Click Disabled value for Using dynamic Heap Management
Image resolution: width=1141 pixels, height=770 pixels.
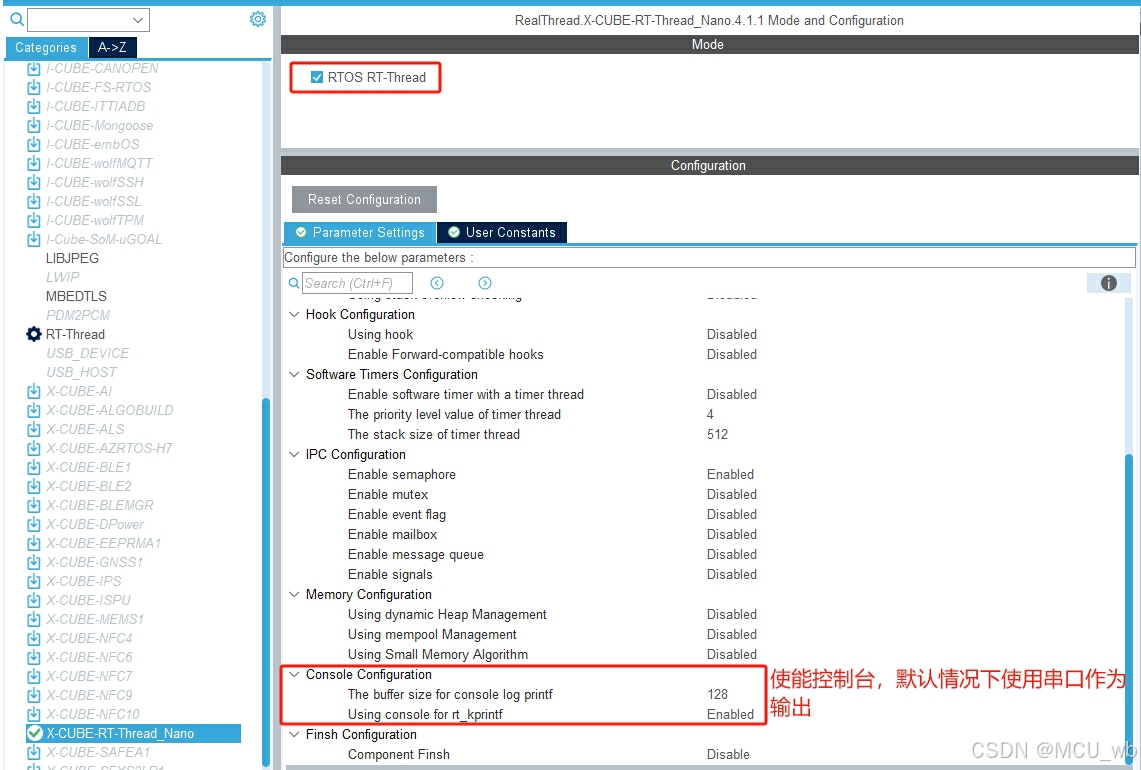point(731,614)
